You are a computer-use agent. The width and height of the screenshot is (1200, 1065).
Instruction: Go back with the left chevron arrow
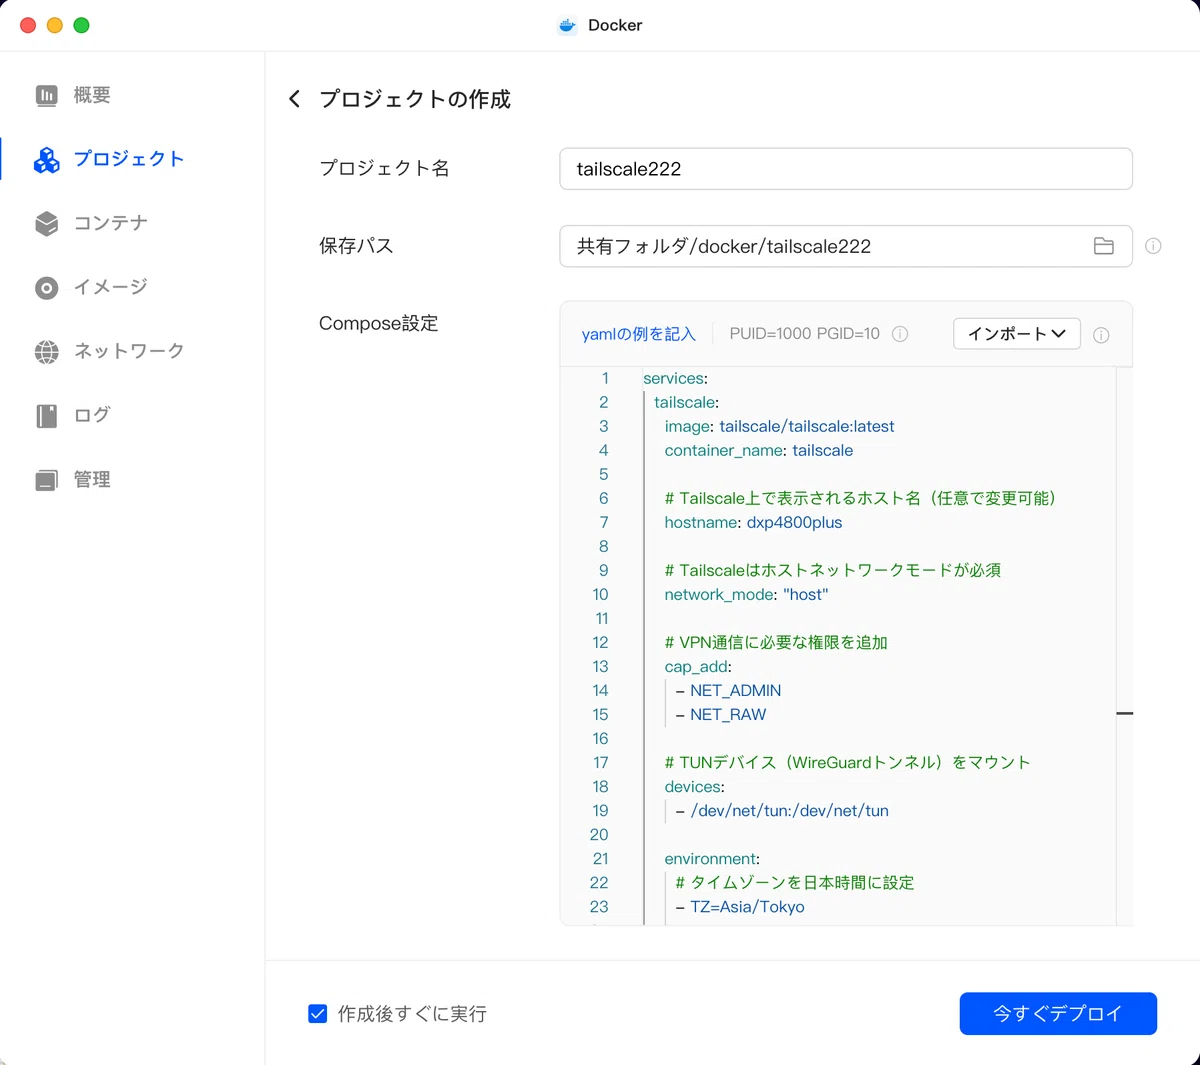tap(294, 99)
